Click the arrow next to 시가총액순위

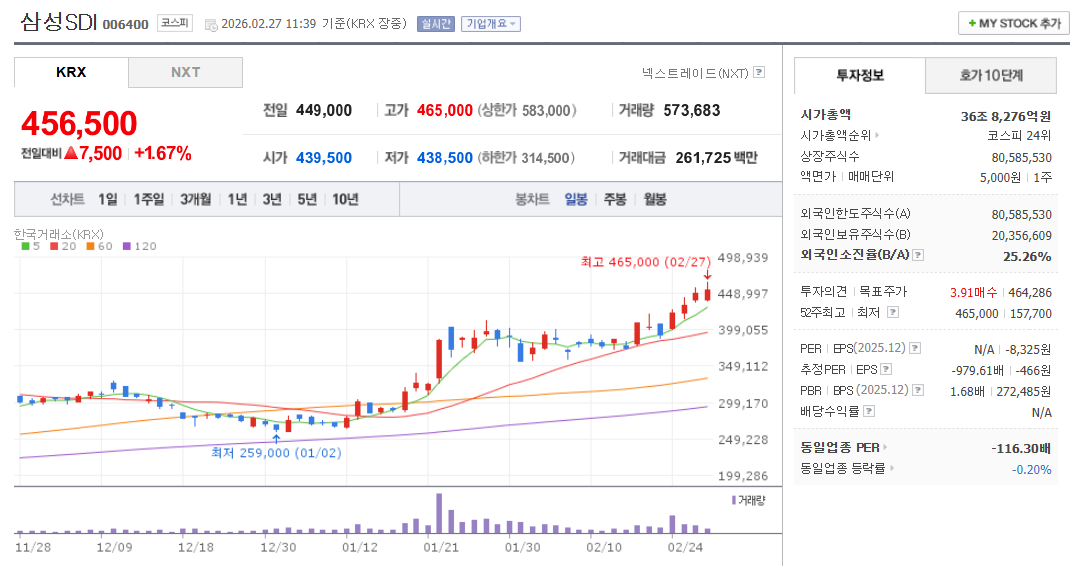point(877,135)
